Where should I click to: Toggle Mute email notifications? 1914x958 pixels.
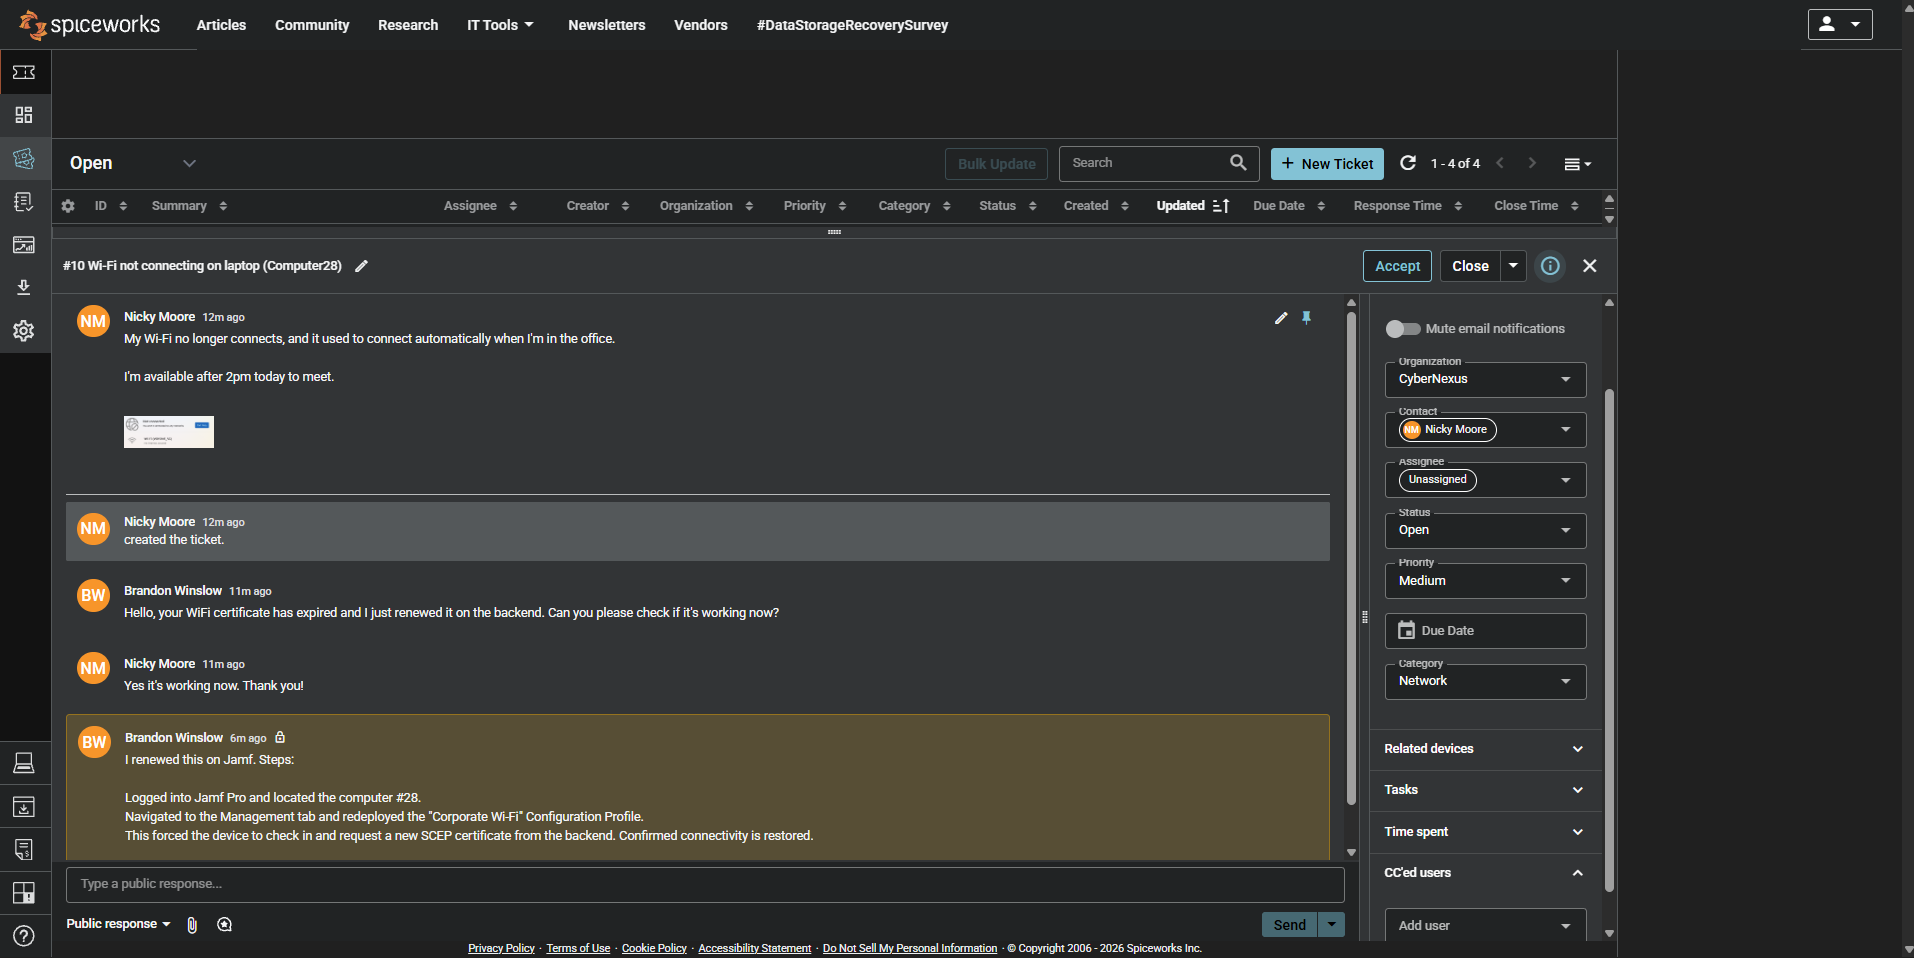[1403, 328]
